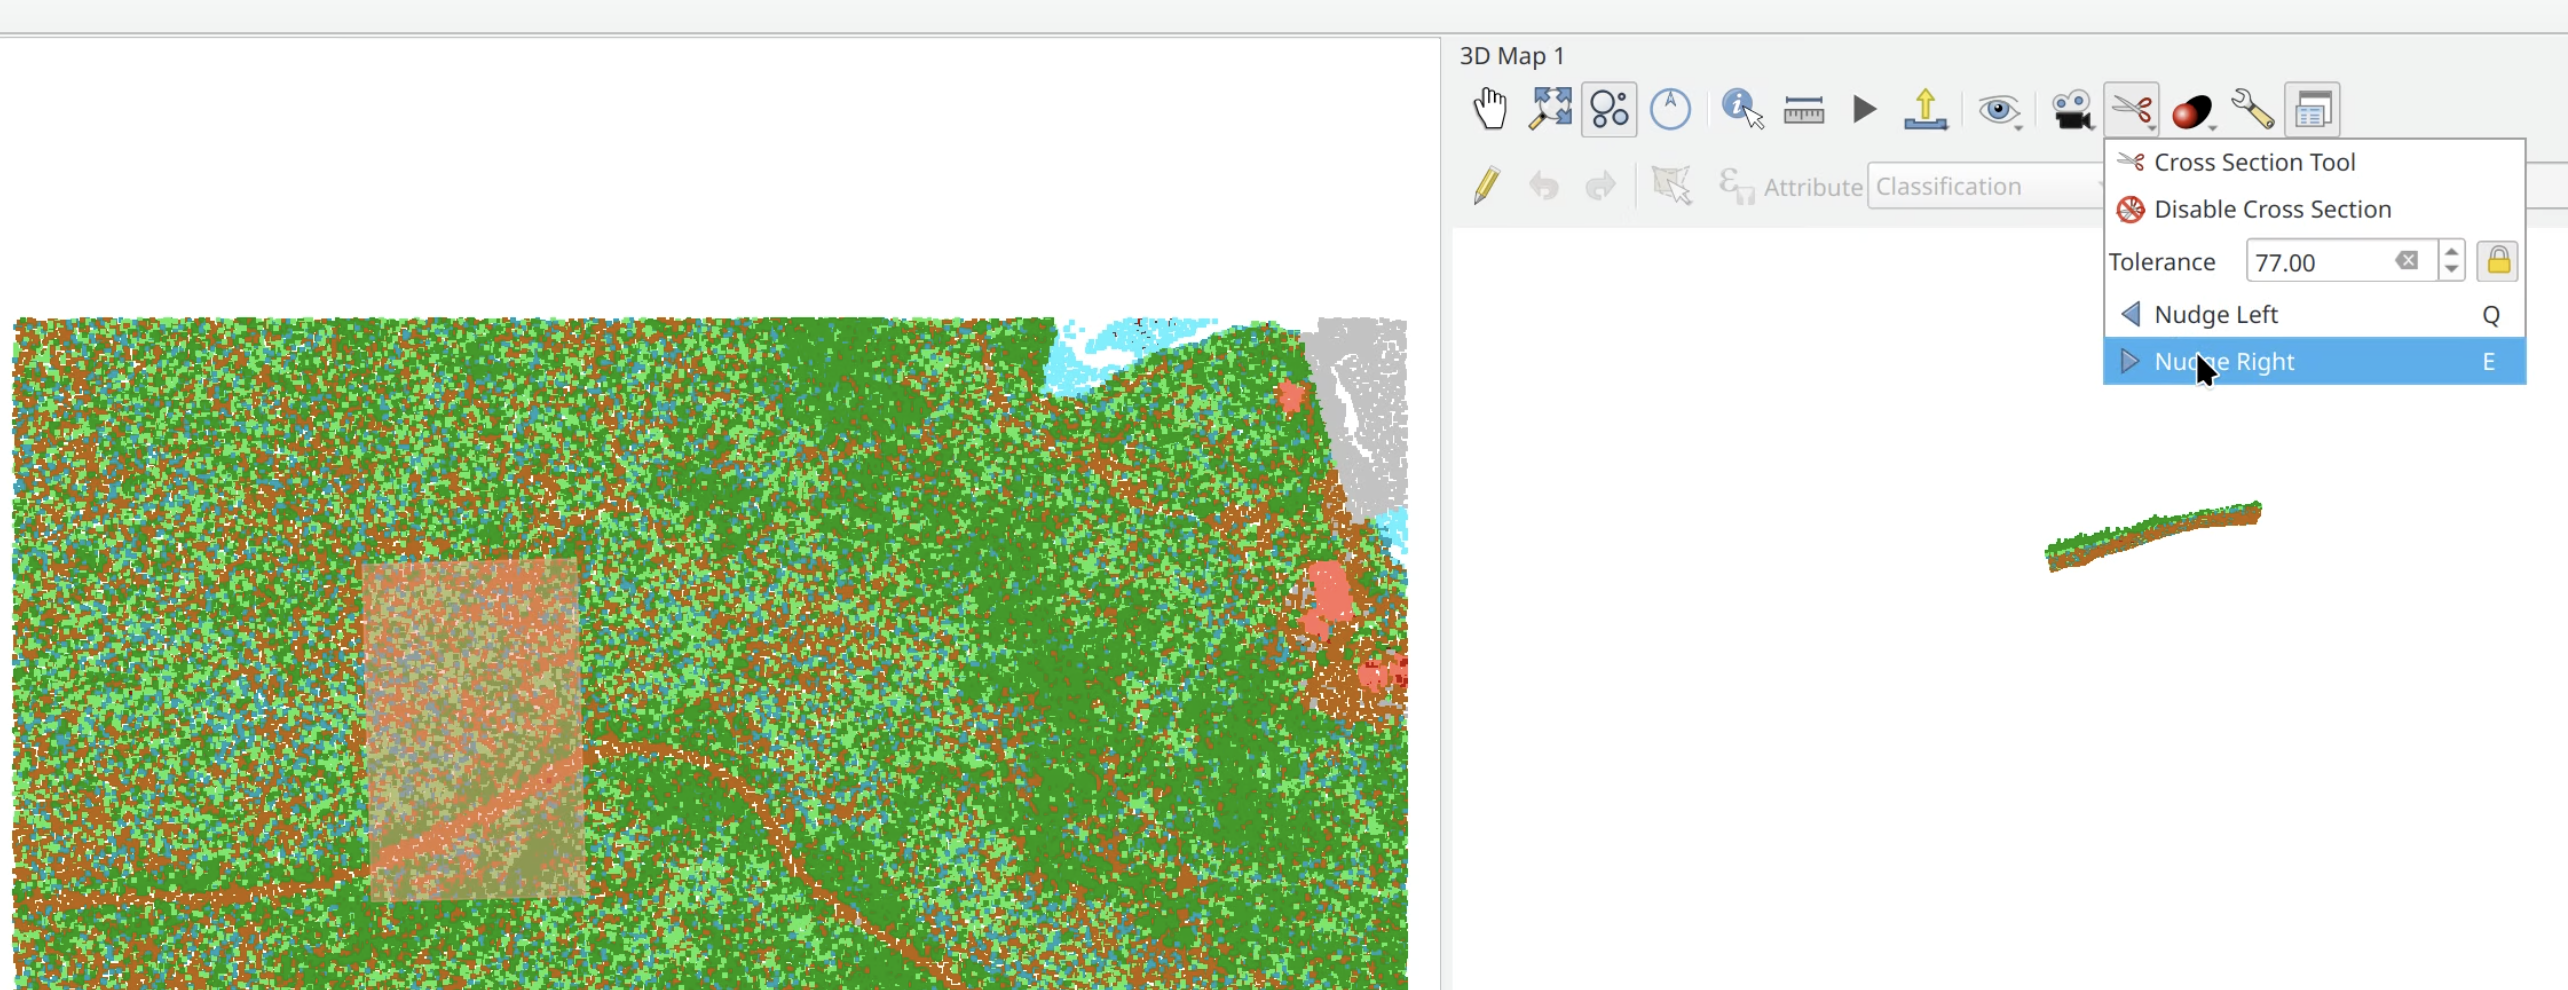
Task: Toggle the dock 3D map window button
Action: (2312, 109)
